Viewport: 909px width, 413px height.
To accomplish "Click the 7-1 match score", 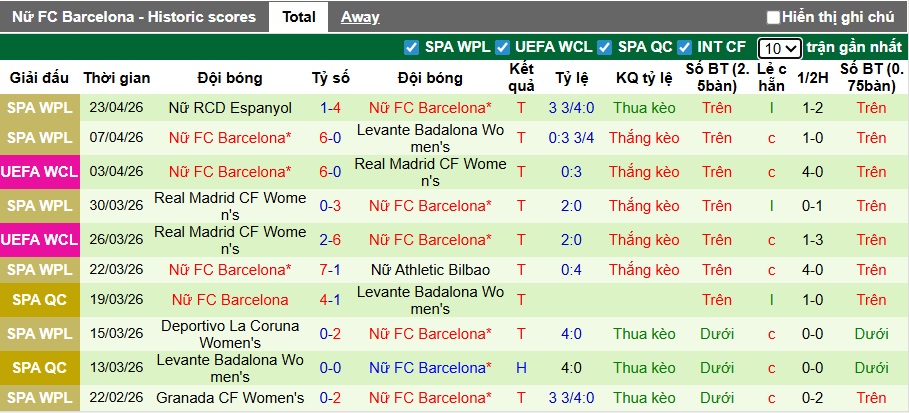I will [330, 270].
